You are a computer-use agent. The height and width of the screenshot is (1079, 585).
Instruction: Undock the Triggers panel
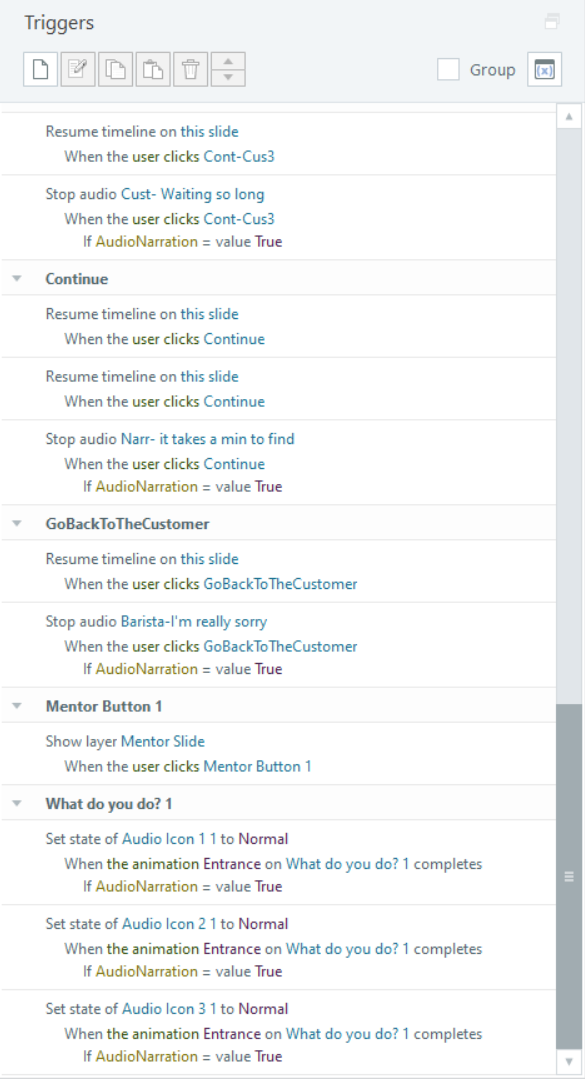pyautogui.click(x=552, y=22)
